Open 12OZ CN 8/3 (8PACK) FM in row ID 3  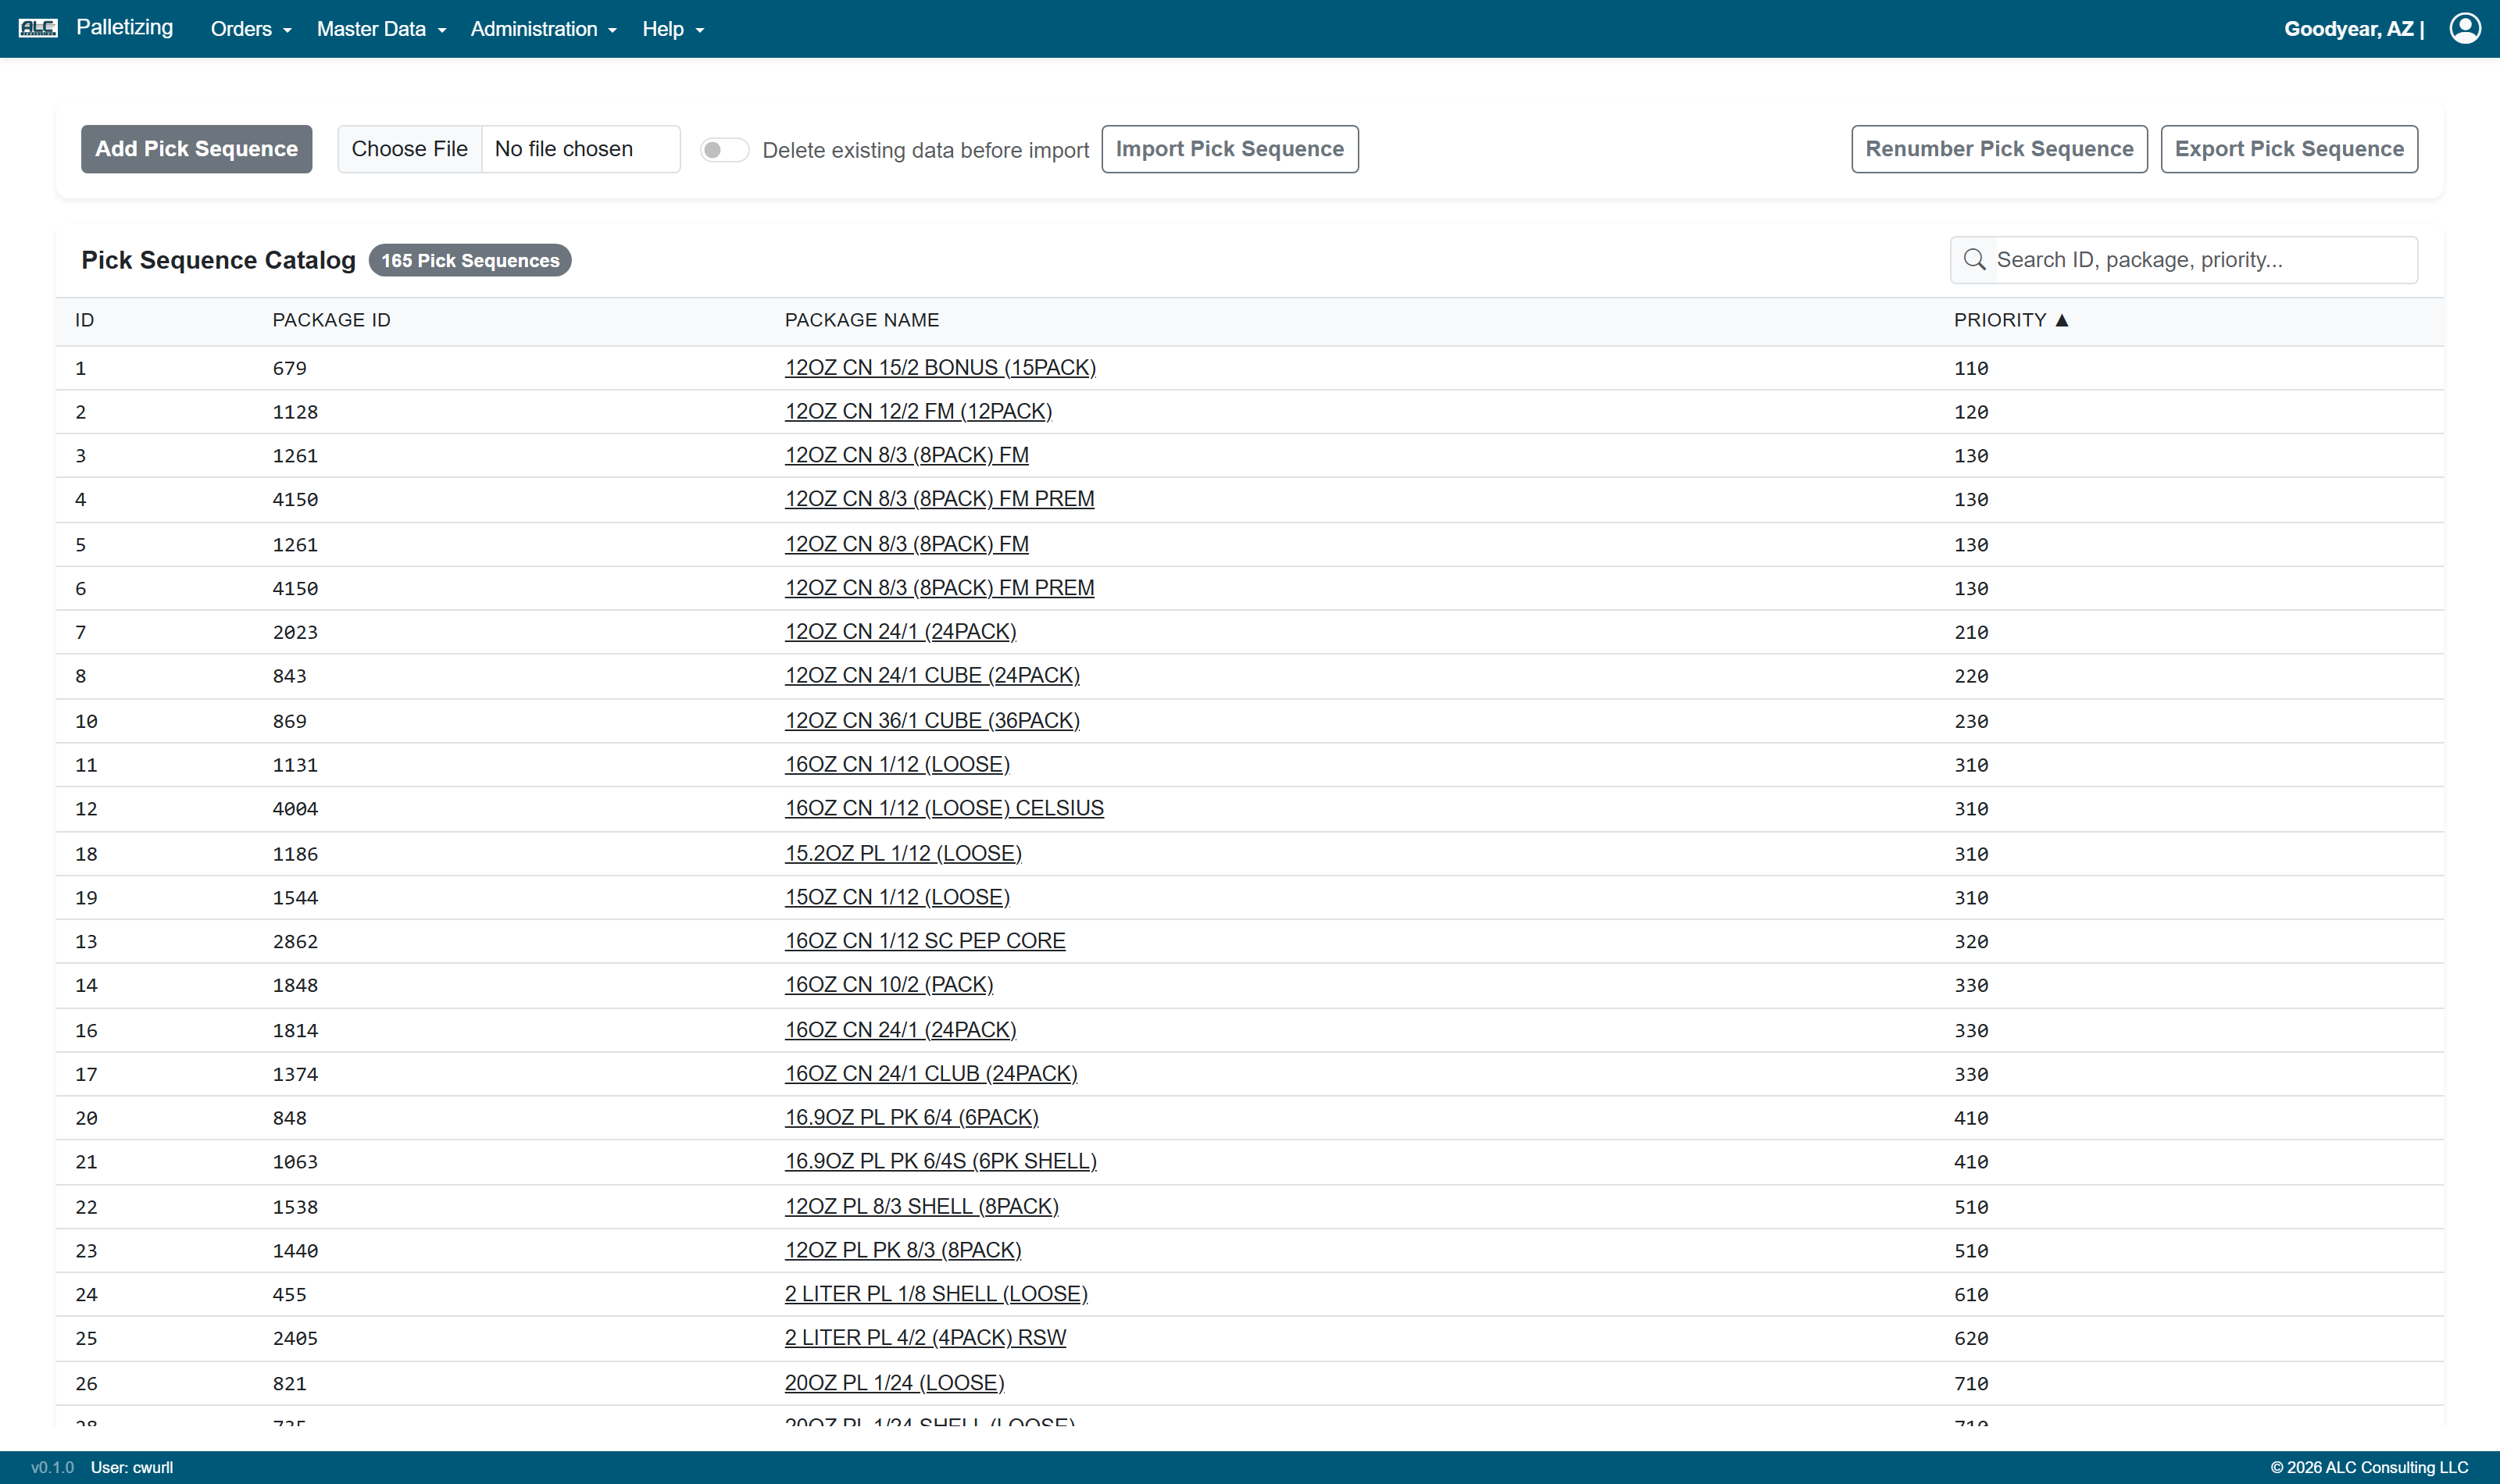pyautogui.click(x=907, y=455)
